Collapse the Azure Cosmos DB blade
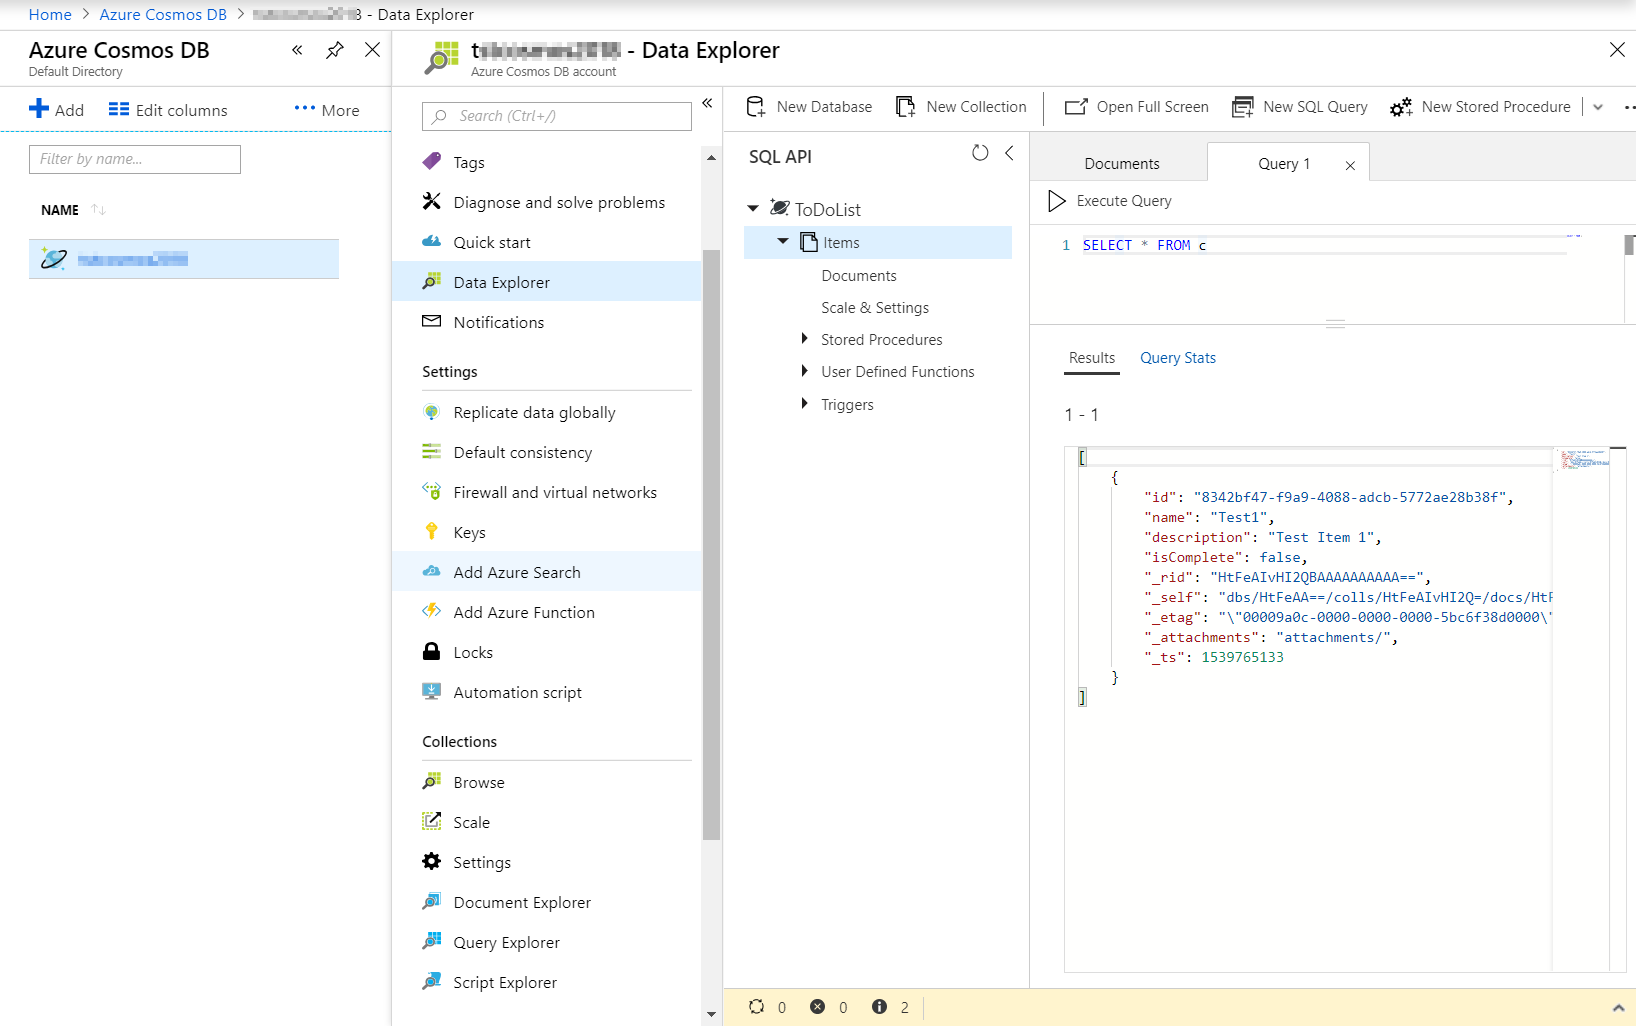Image resolution: width=1636 pixels, height=1026 pixels. (x=297, y=50)
